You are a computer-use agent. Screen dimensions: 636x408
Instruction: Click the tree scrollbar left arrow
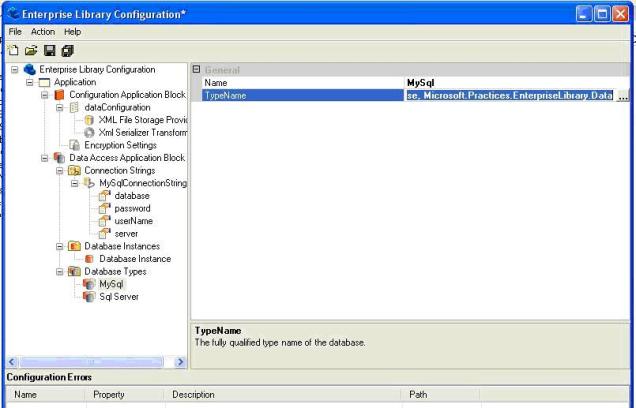(12, 362)
